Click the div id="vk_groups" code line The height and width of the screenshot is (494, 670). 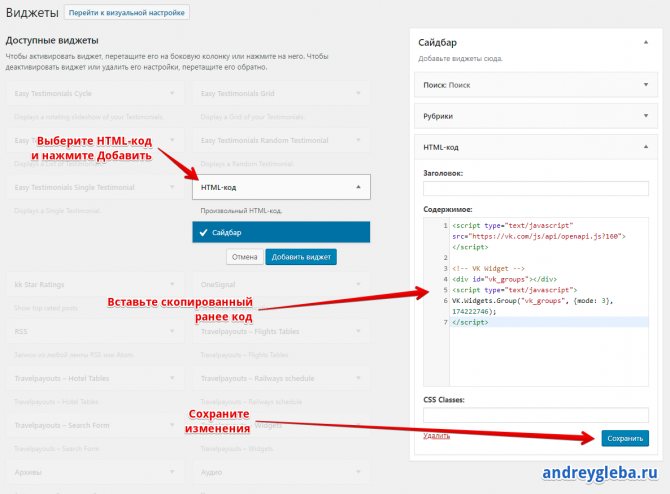coord(504,279)
